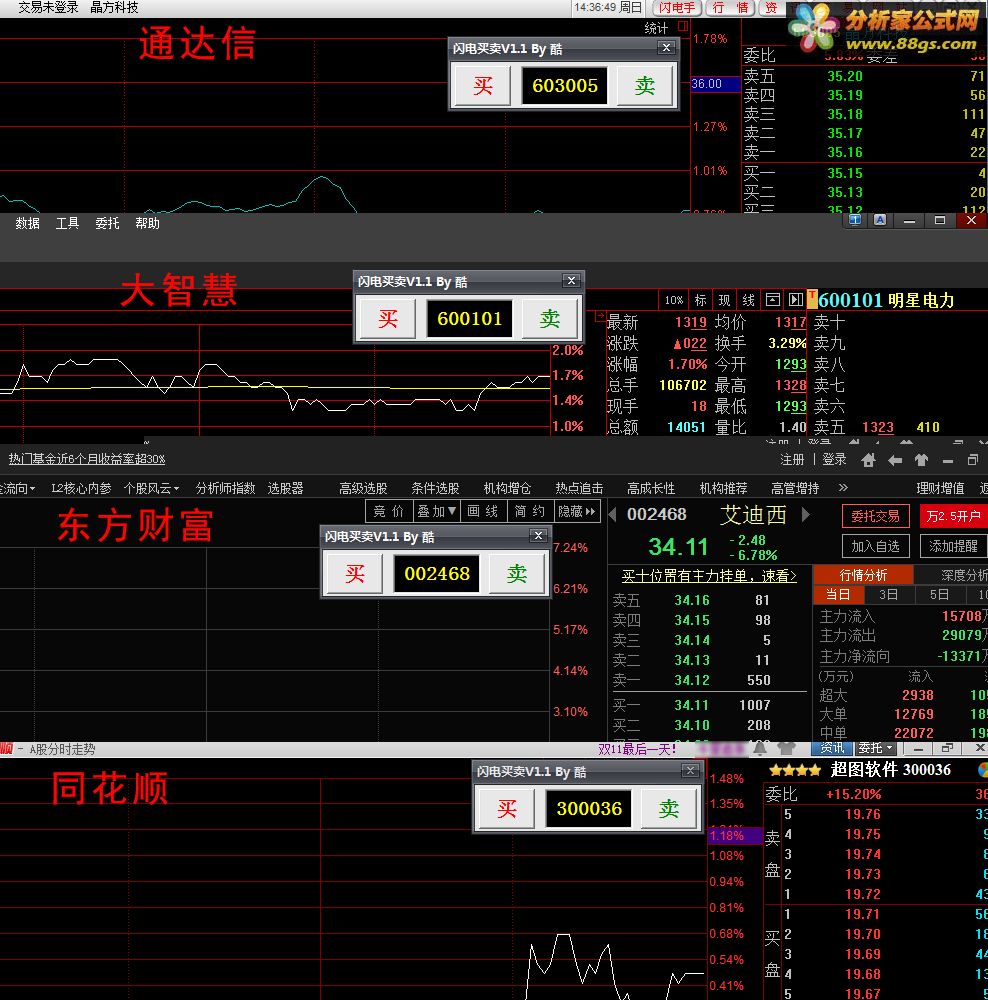This screenshot has height=1000, width=988.
Task: Toggle the 标 button in 大智慧 toolbar
Action: click(700, 300)
